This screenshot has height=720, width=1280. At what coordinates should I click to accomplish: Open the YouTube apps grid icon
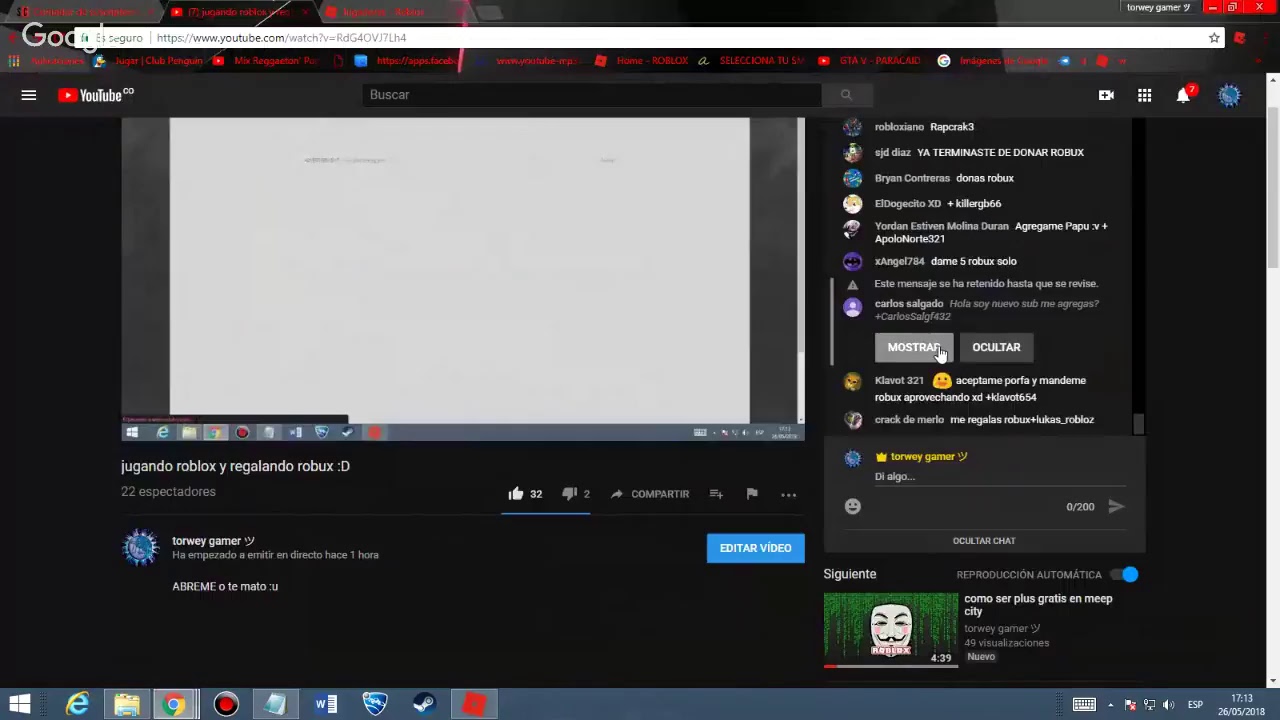point(1144,95)
